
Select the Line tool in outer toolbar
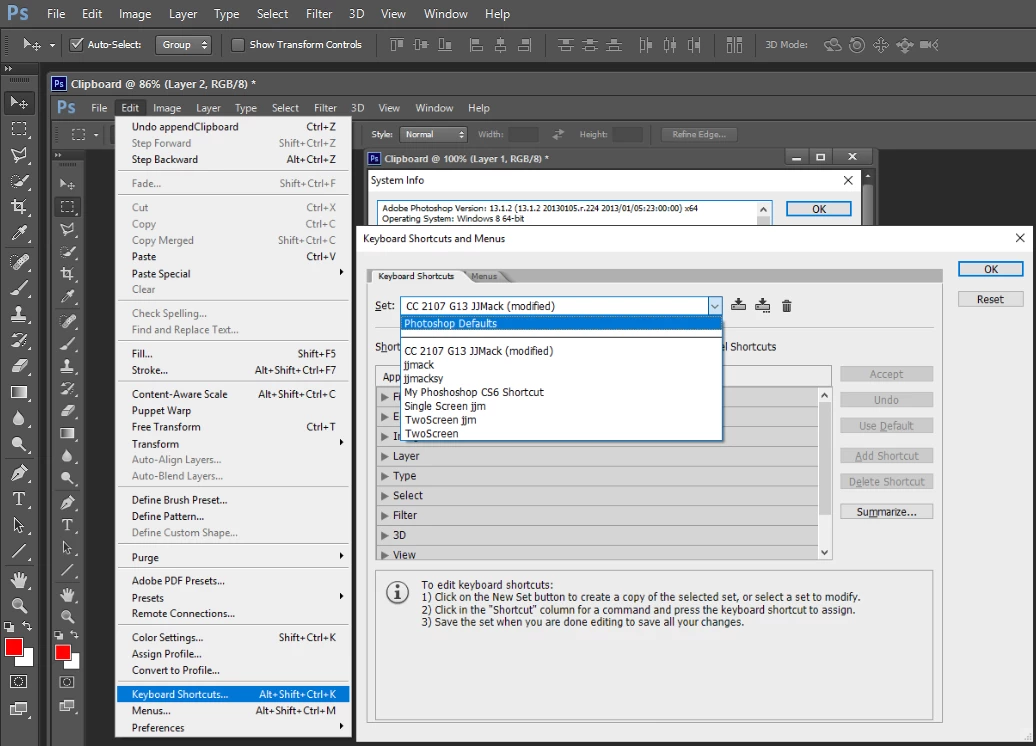(x=19, y=551)
